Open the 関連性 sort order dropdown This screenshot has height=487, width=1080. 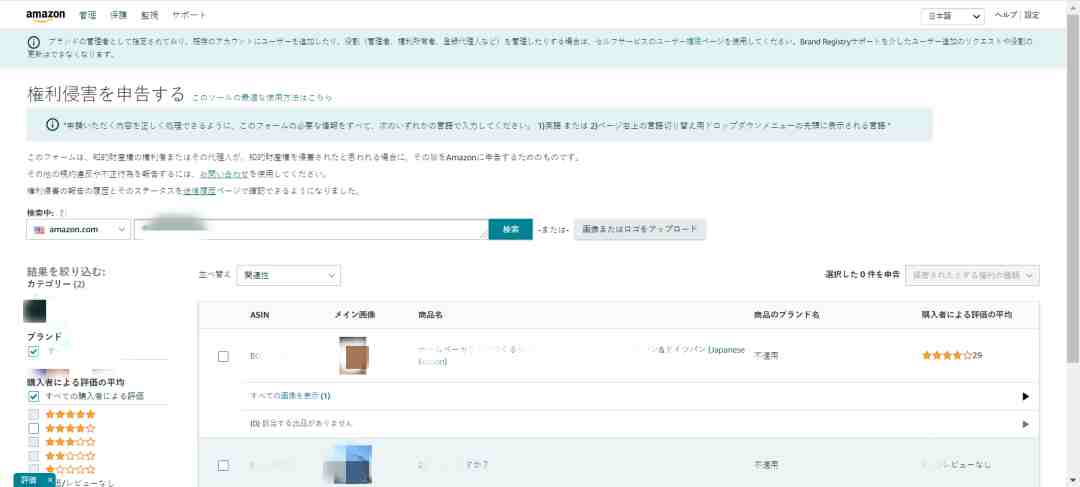pyautogui.click(x=289, y=276)
